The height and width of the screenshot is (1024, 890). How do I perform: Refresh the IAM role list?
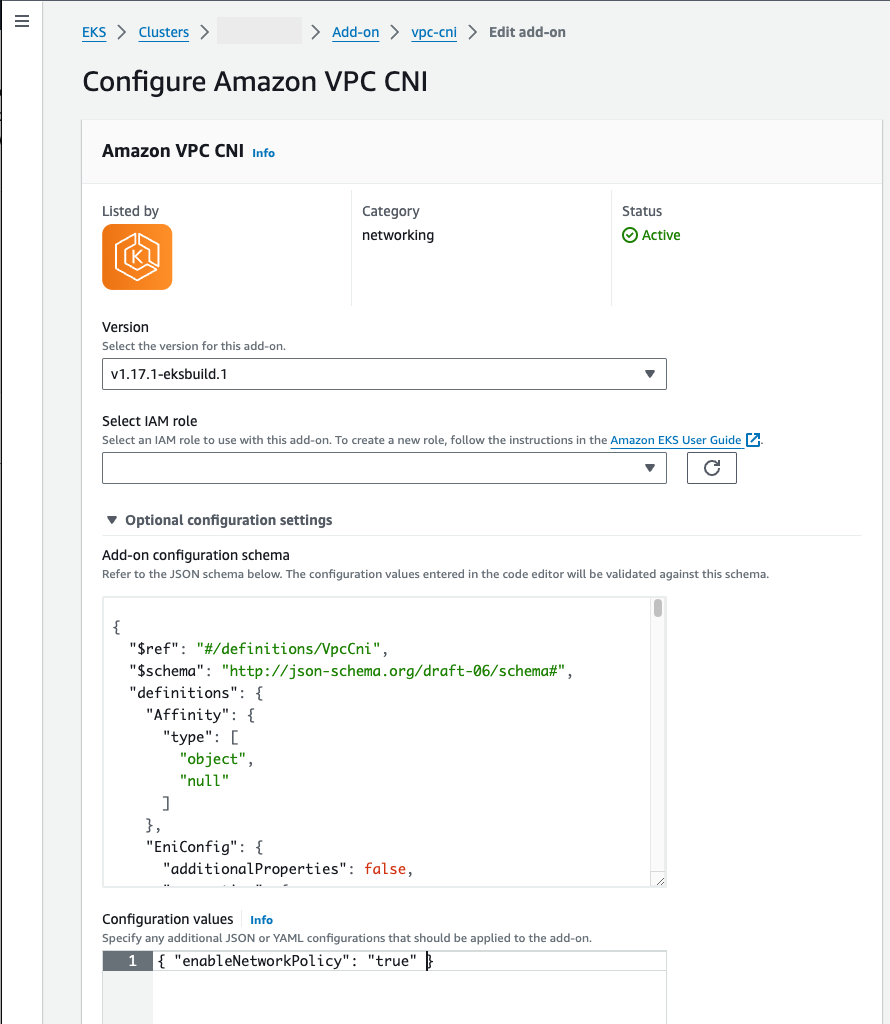(711, 467)
